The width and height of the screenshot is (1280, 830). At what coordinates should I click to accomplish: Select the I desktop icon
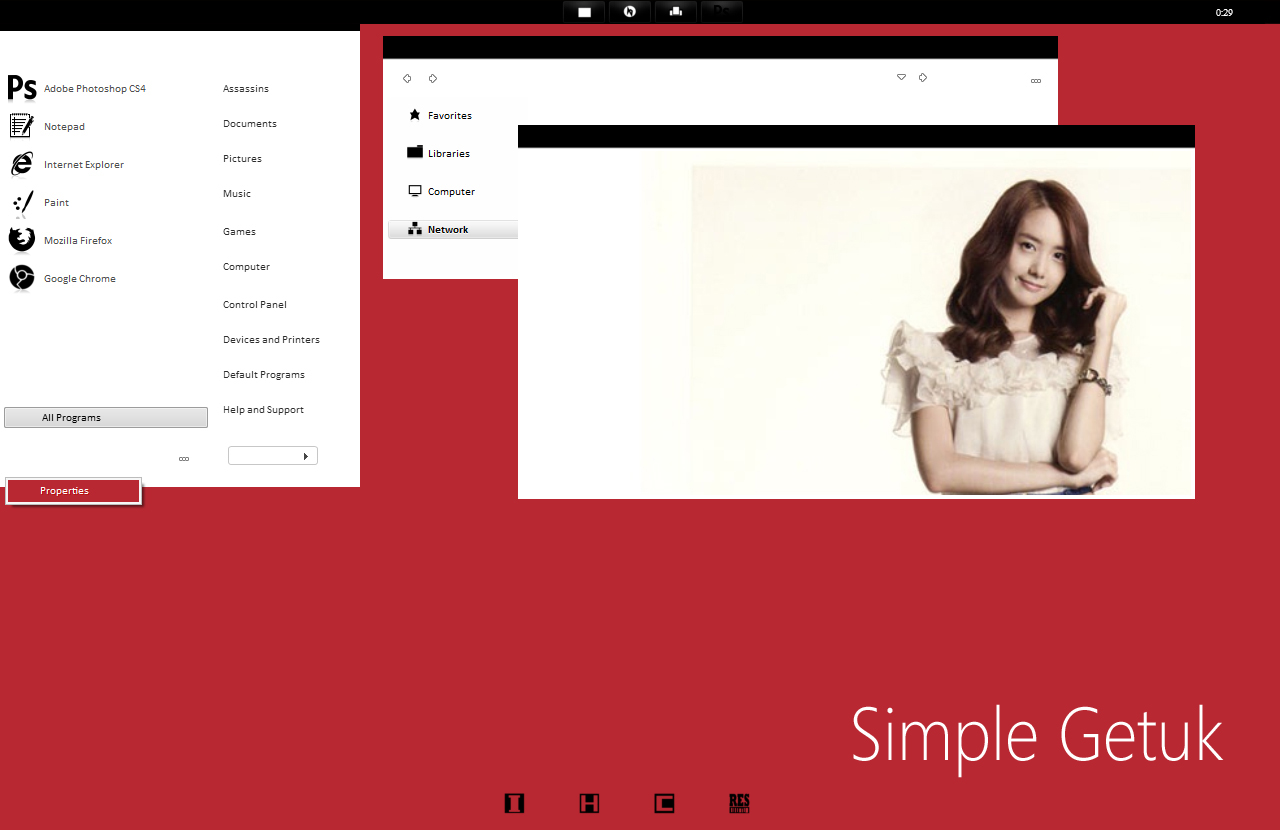pos(514,803)
